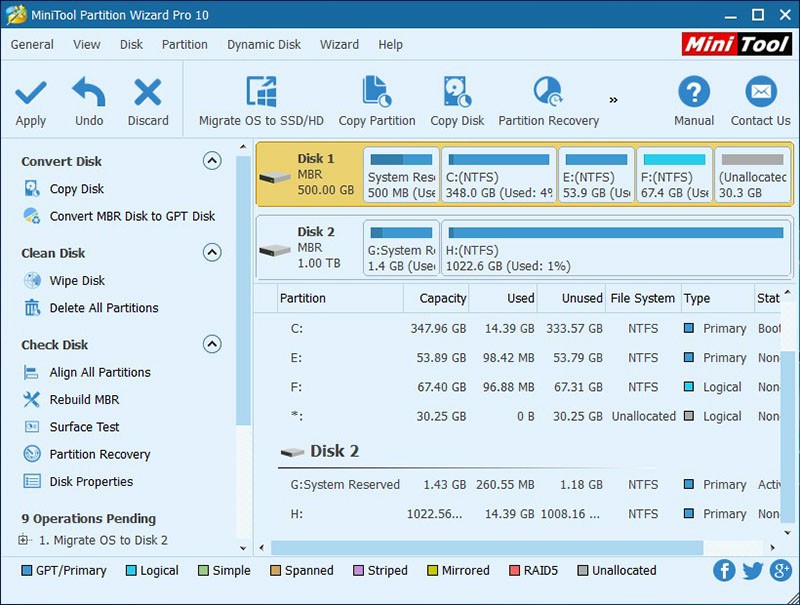Start Partition Recovery from the toolbar
Viewport: 800px width, 605px height.
pyautogui.click(x=548, y=92)
